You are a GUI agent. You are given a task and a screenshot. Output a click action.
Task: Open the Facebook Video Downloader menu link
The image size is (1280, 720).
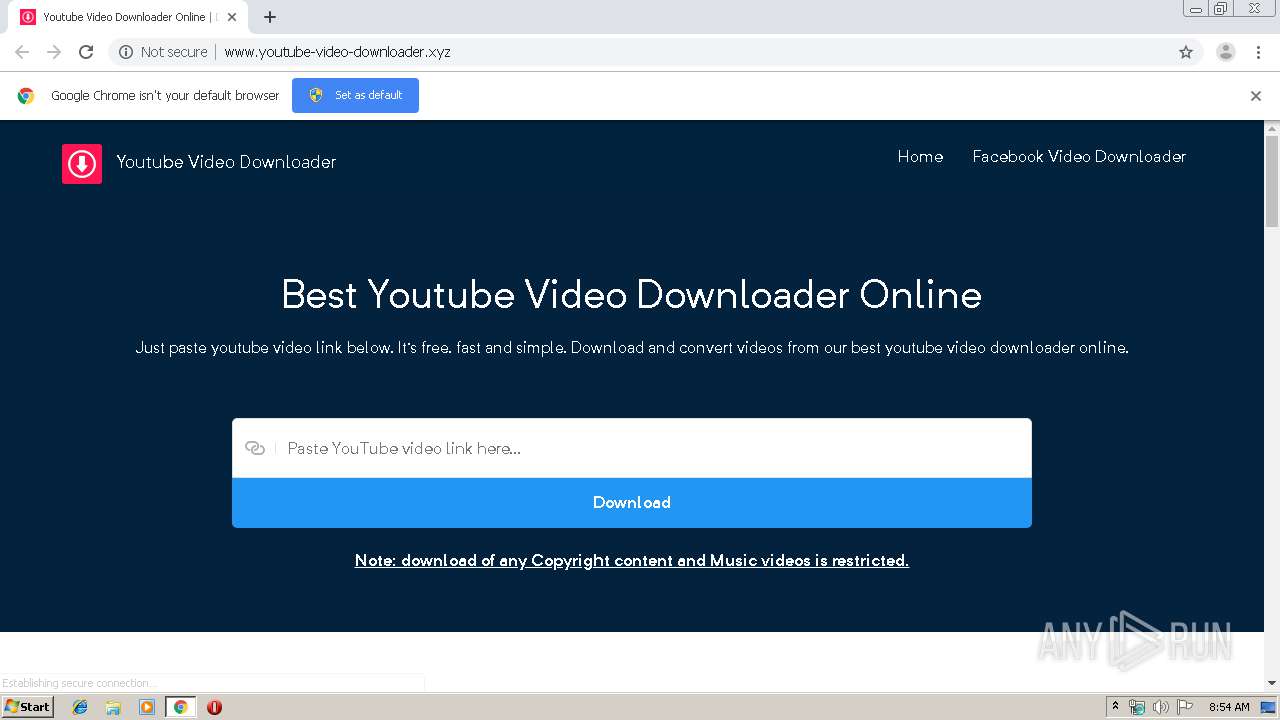coord(1079,156)
